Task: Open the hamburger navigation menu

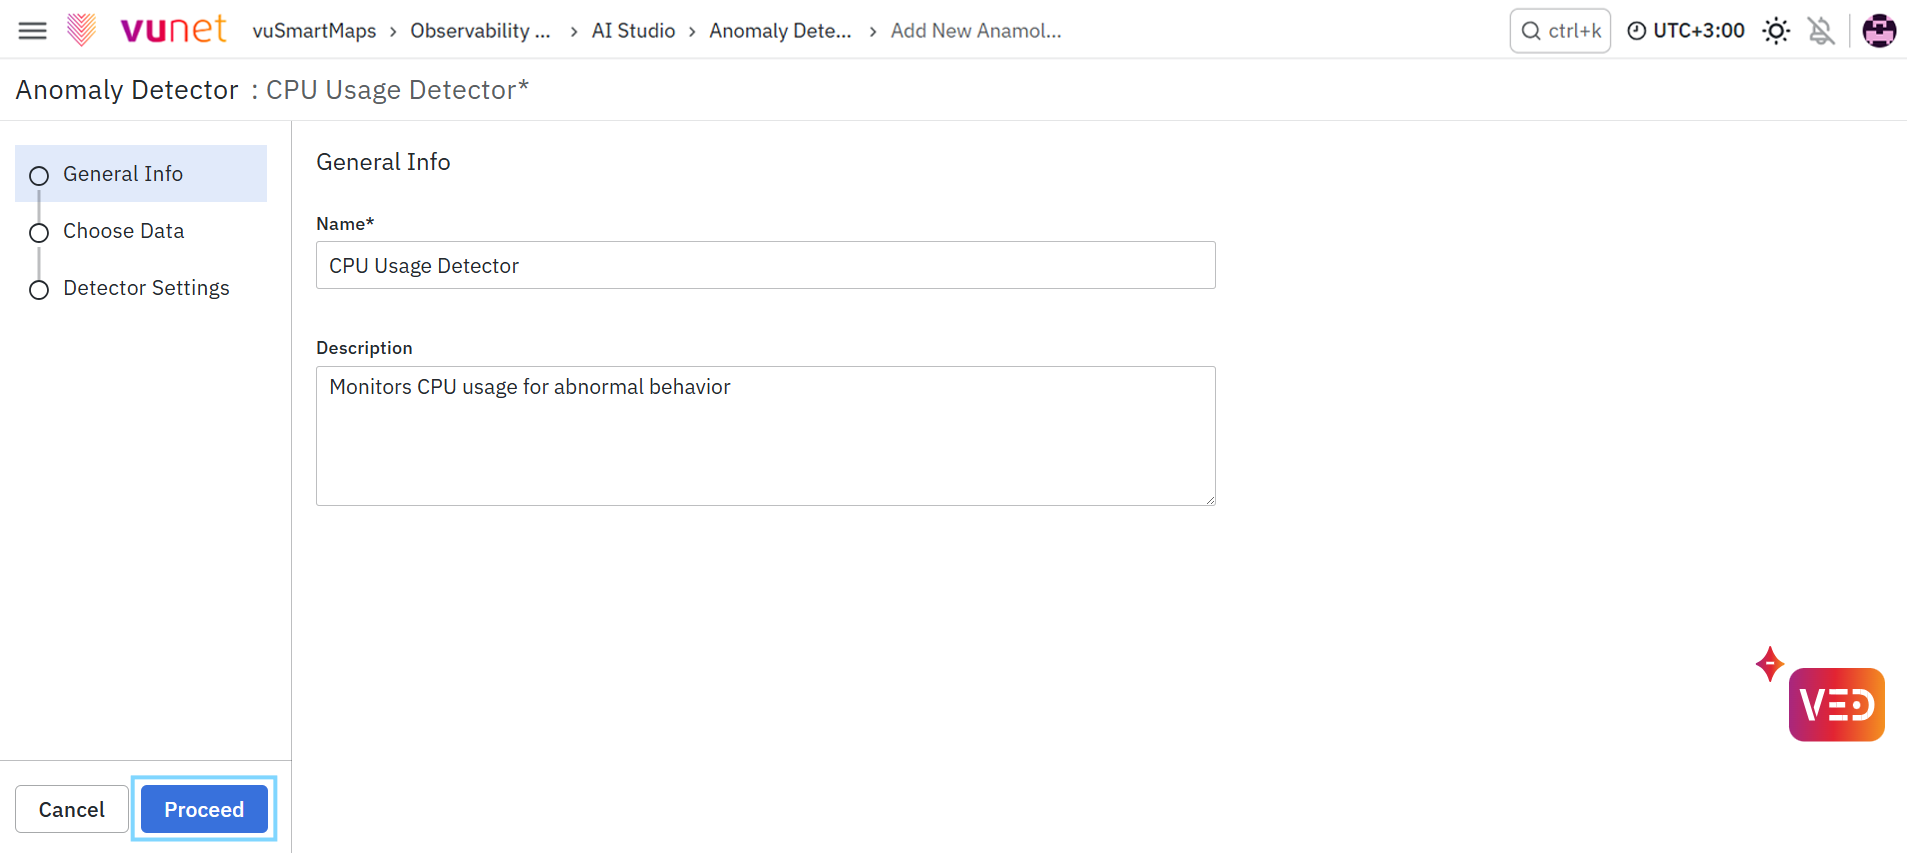Action: click(x=32, y=31)
